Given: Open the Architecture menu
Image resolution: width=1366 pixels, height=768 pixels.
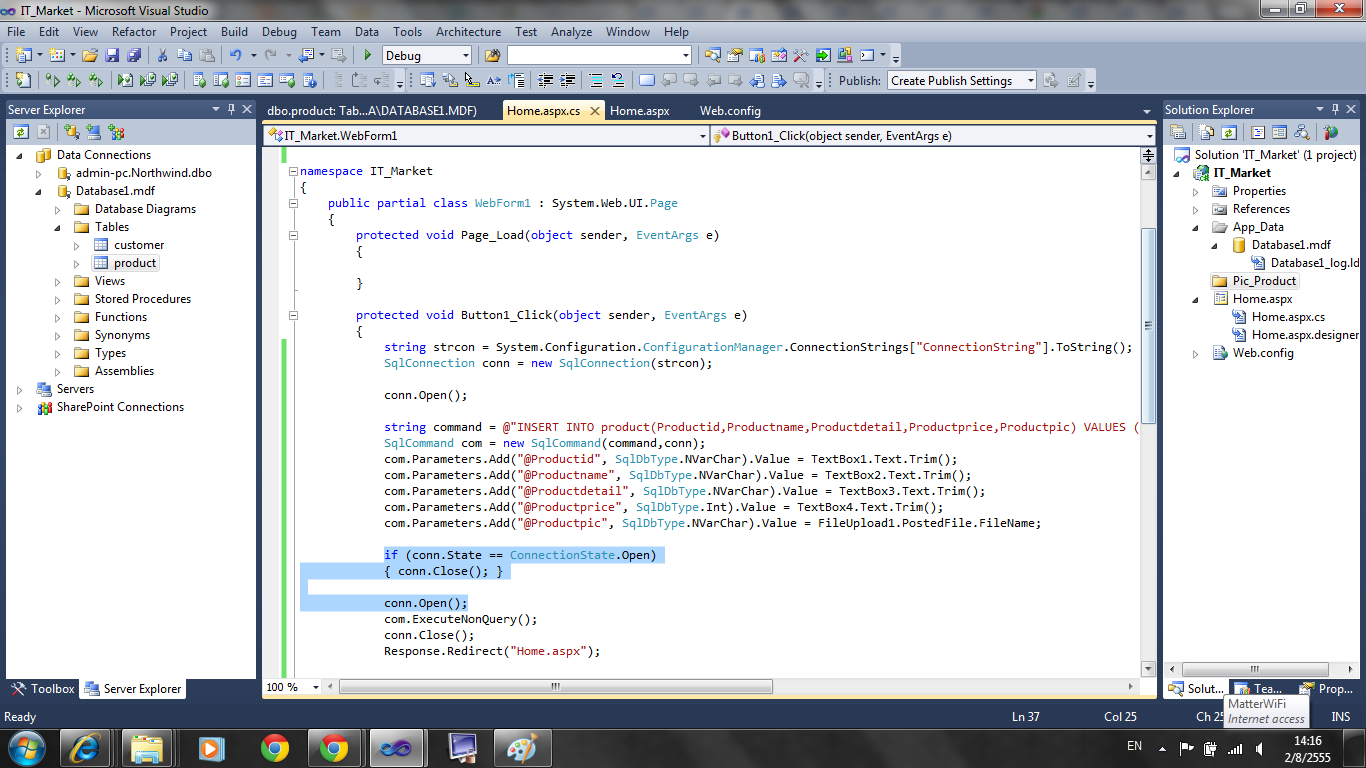Looking at the screenshot, I should (x=468, y=32).
